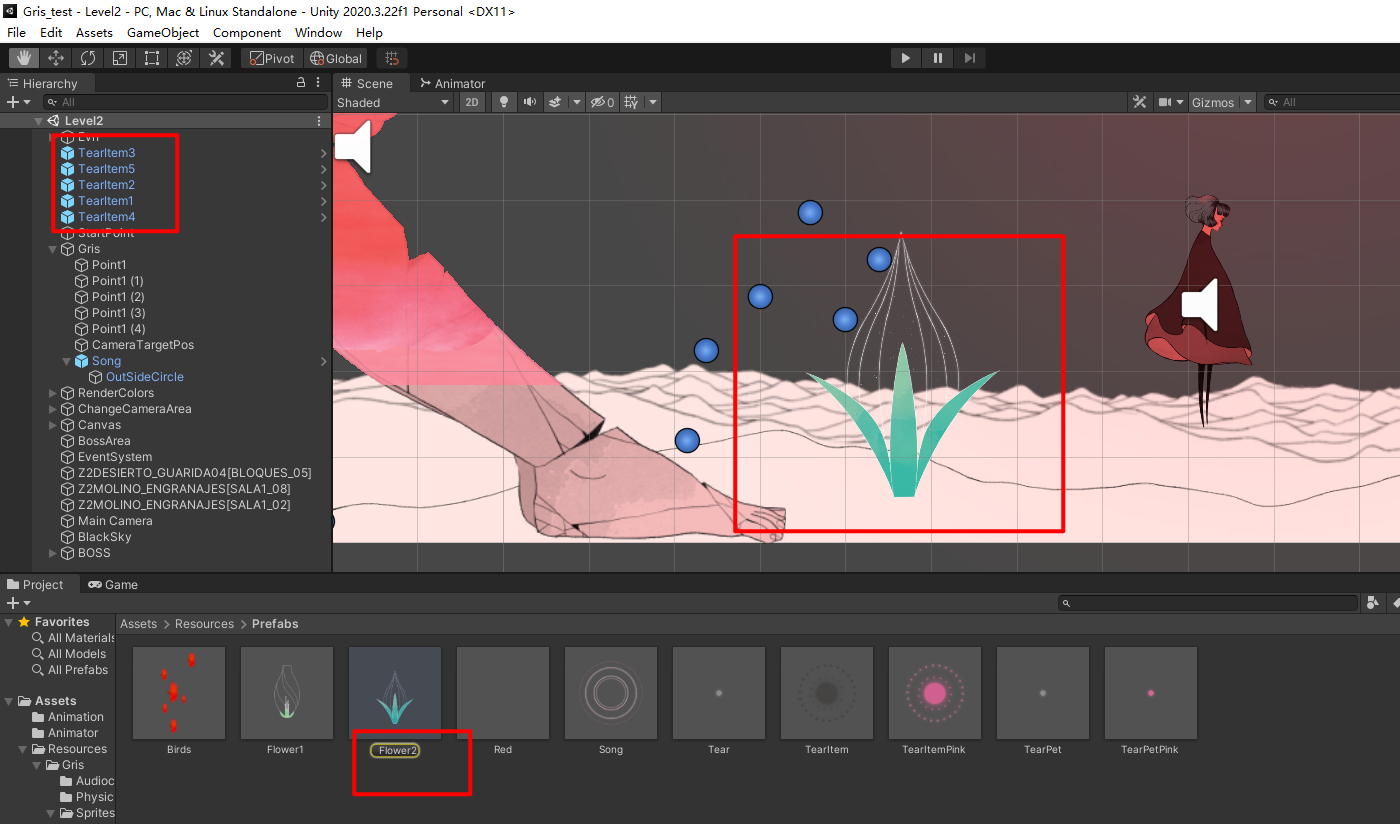The width and height of the screenshot is (1400, 824).
Task: Open the TearItem3 prefab with its arrow
Action: click(x=323, y=153)
